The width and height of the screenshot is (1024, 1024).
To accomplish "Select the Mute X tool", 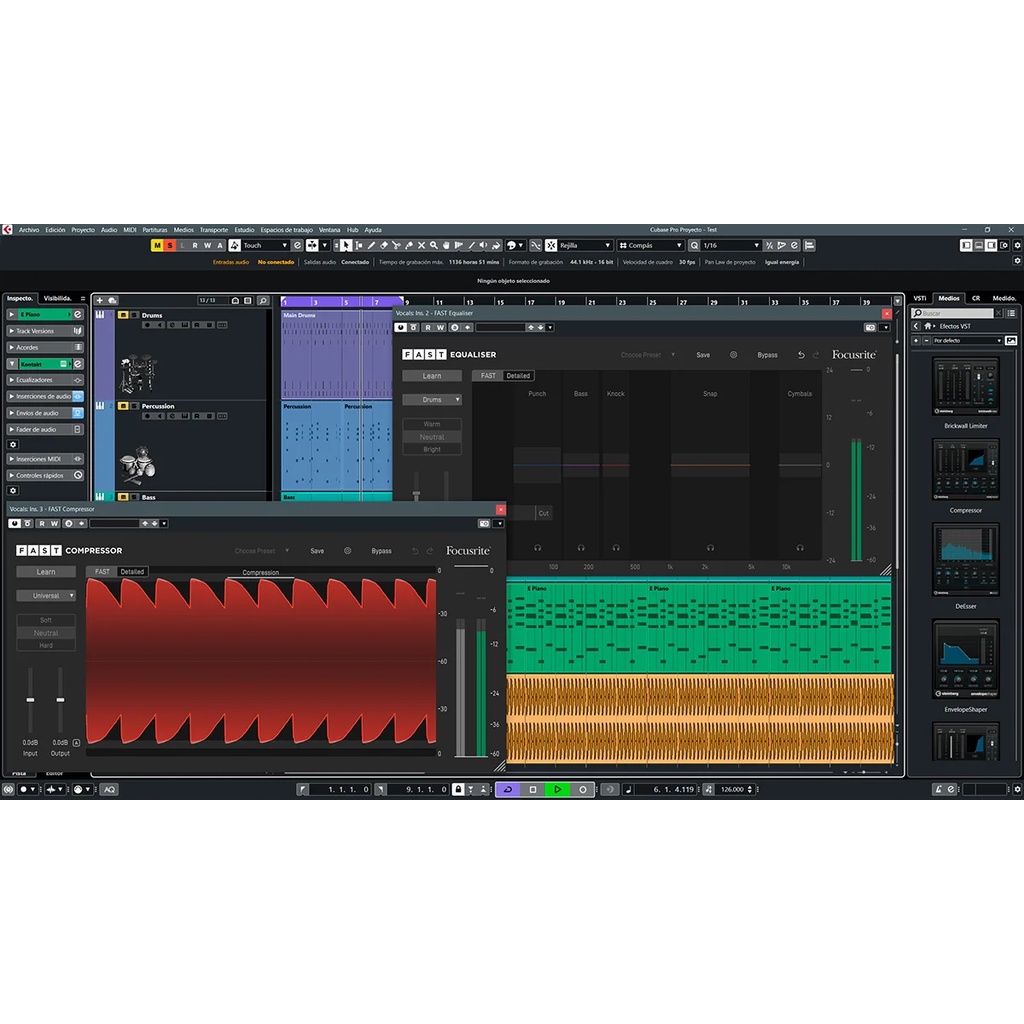I will point(421,246).
